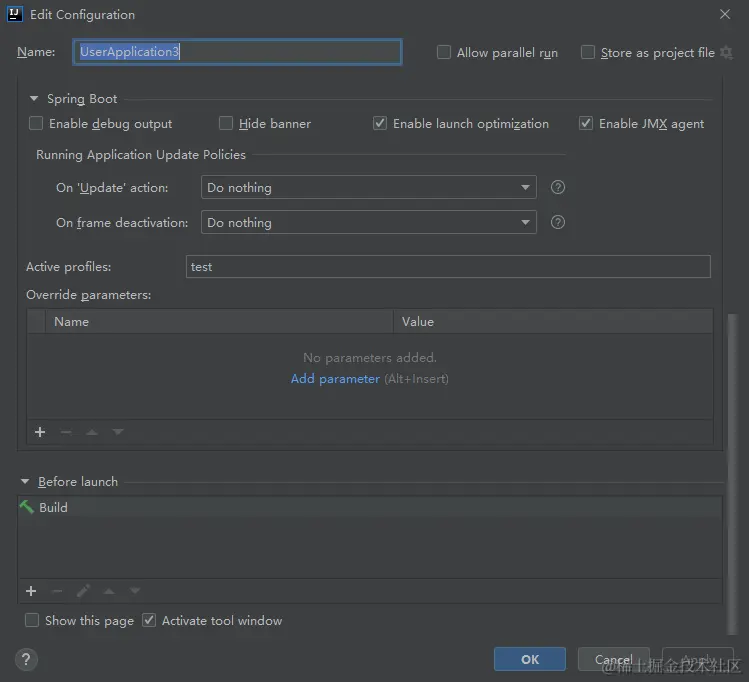Add a Before launch task

click(31, 591)
